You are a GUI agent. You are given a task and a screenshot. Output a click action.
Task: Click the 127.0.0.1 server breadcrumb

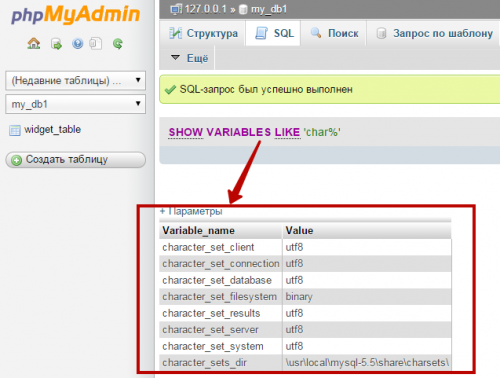pyautogui.click(x=205, y=9)
